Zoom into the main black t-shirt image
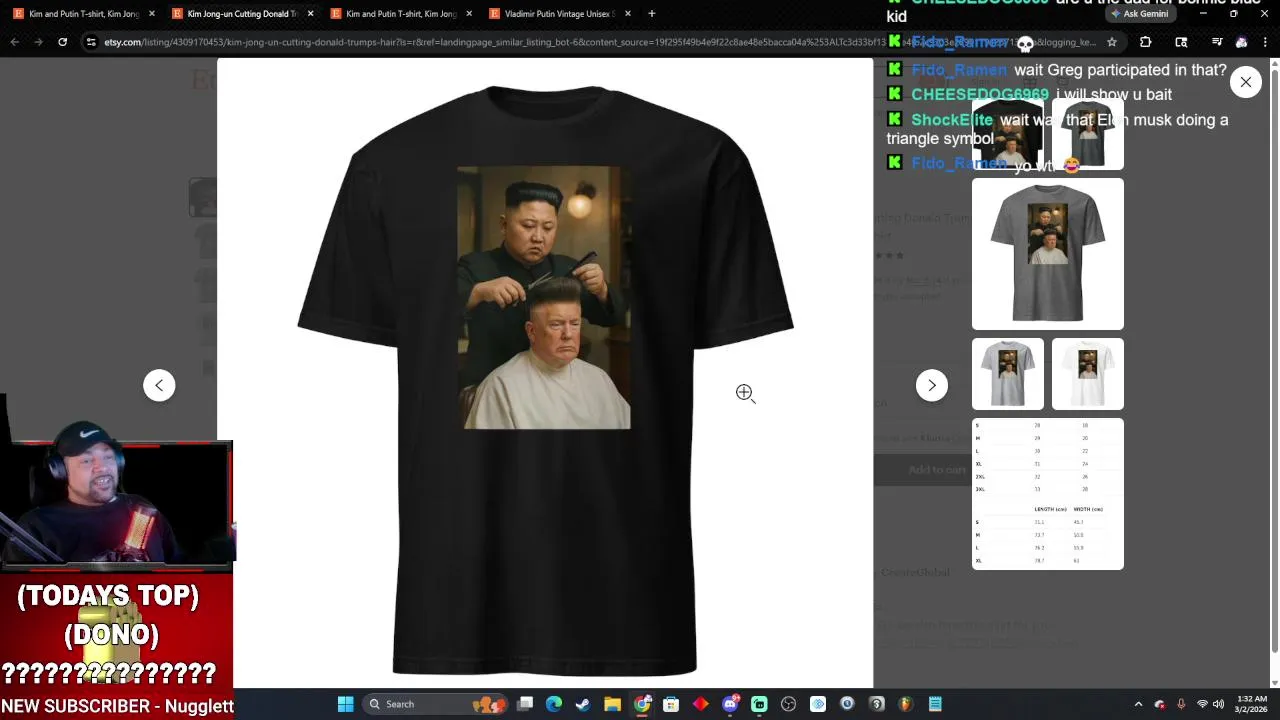 tap(545, 380)
